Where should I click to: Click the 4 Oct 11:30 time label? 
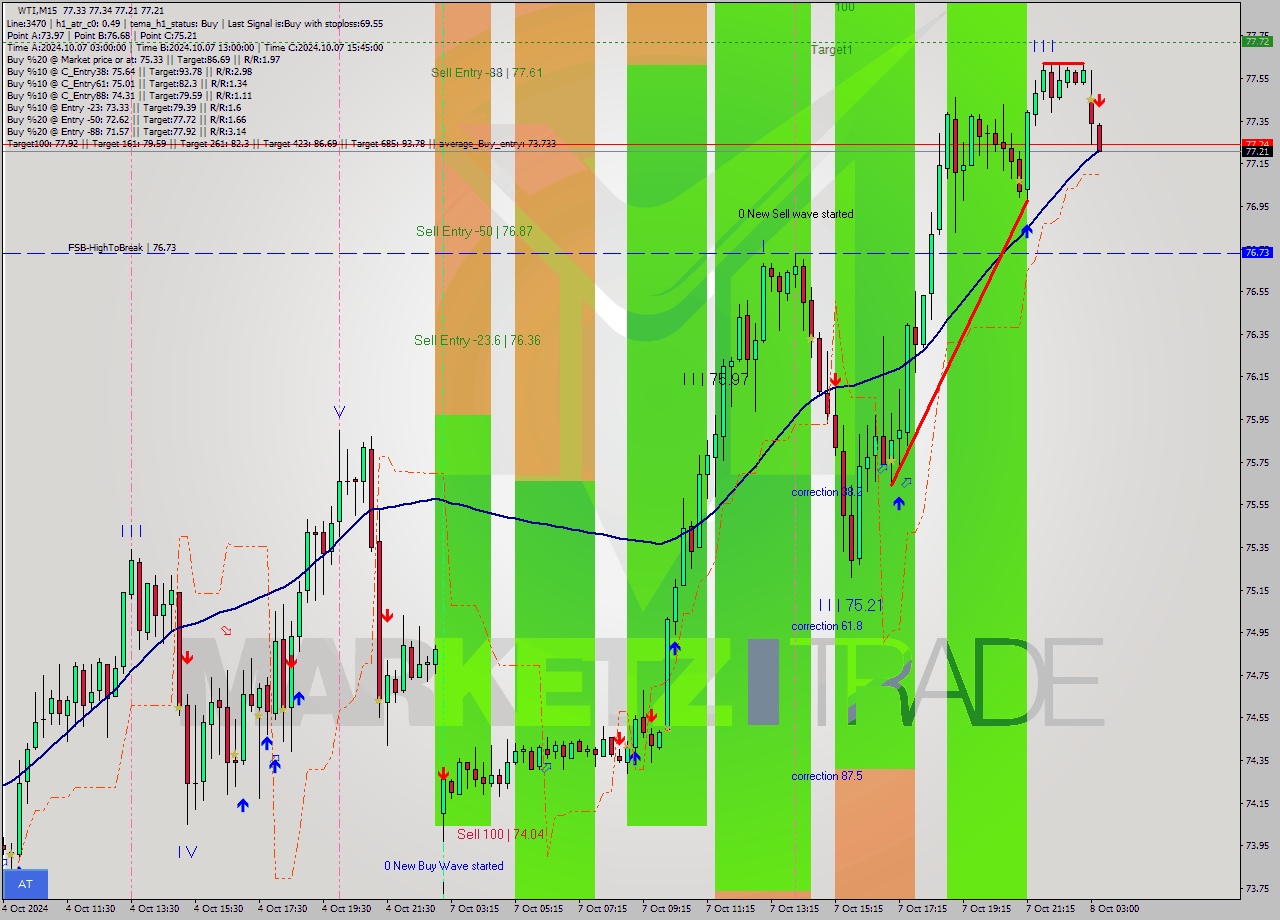[x=92, y=909]
